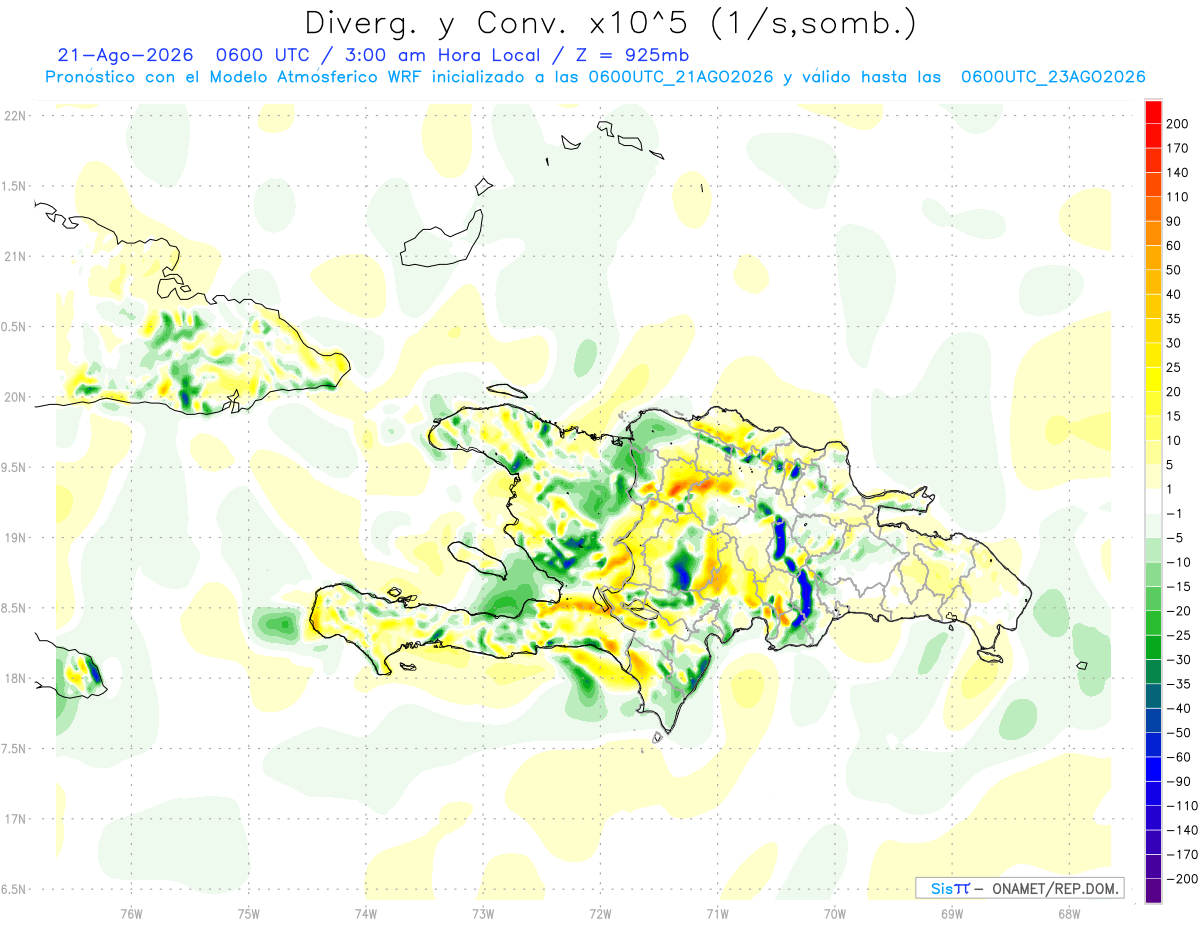The image size is (1200, 927).
Task: Click the white swatch between 1 and -1
Action: 1153,502
